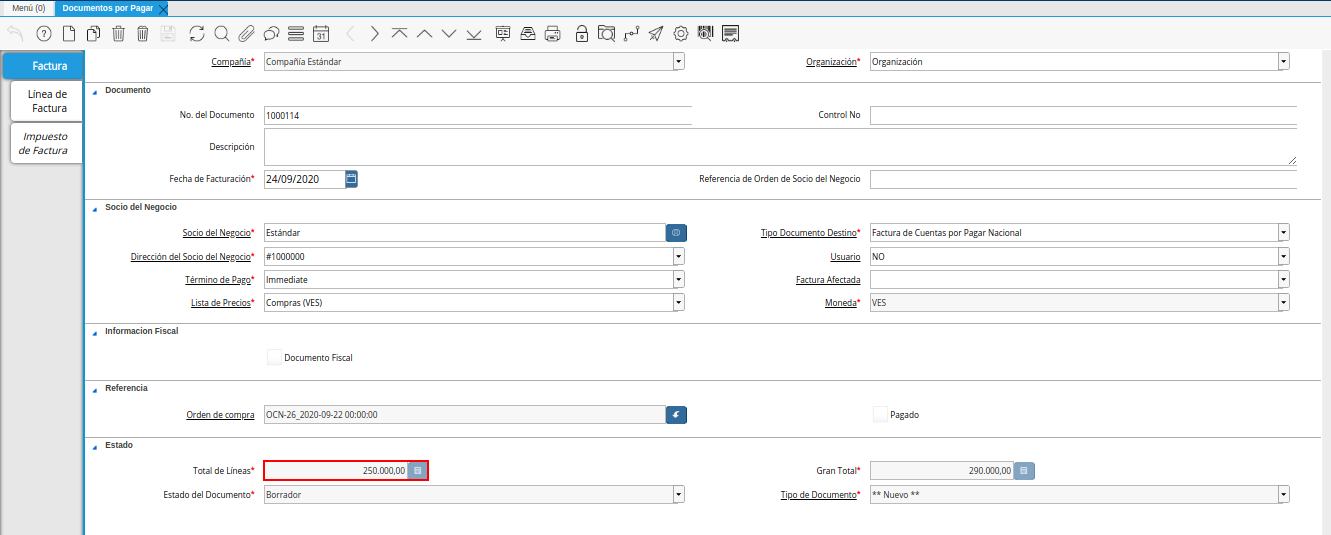Open the gear process settings icon
Viewport: 1331px width, 535px height.
[681, 34]
